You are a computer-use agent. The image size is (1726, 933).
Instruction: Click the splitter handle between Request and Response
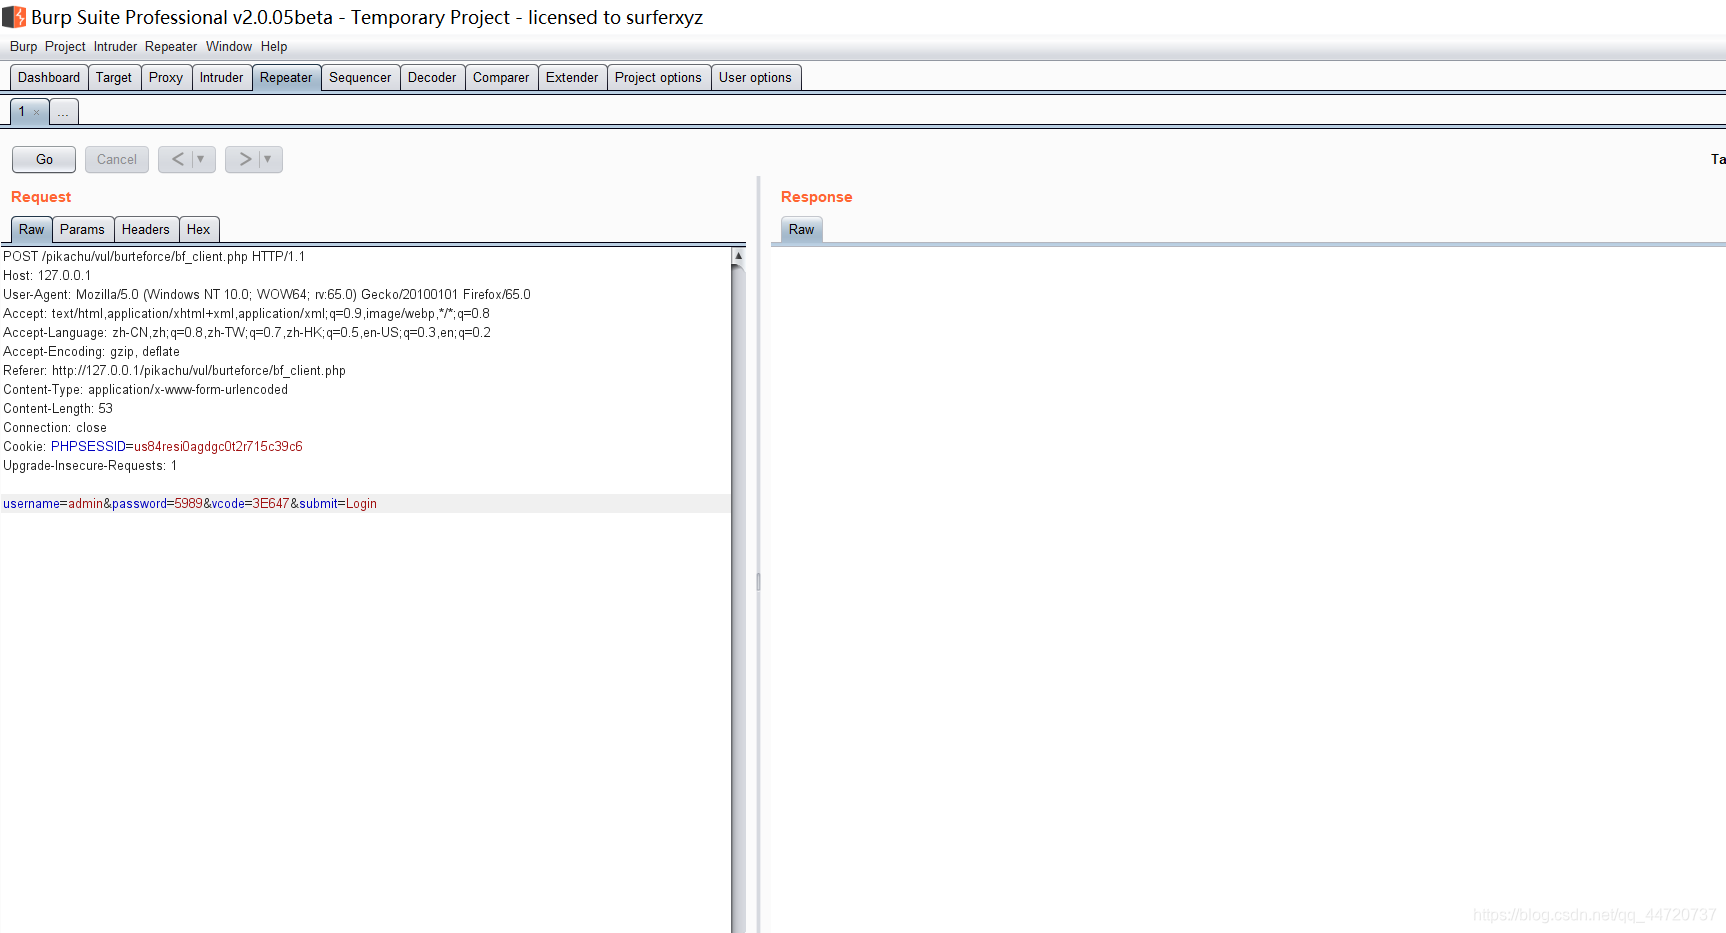(758, 581)
